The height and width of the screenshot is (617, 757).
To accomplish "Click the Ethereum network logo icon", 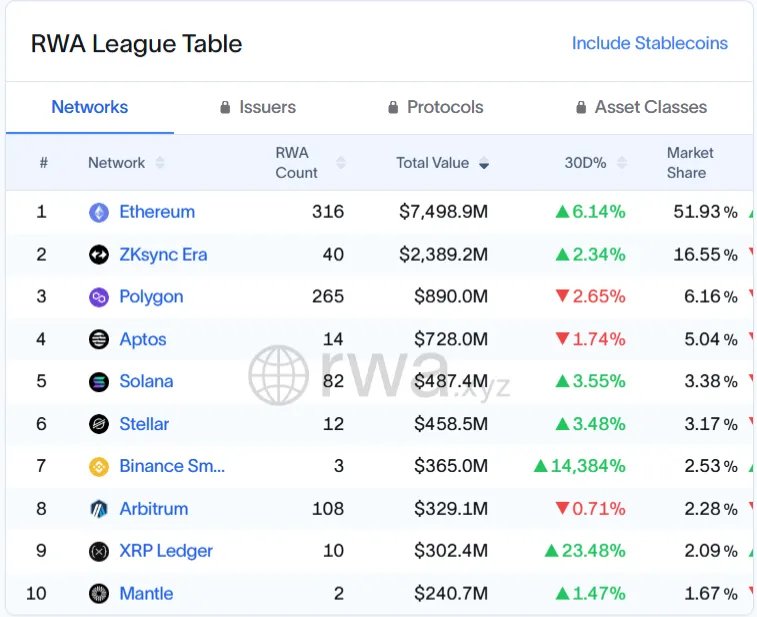I will pos(99,212).
